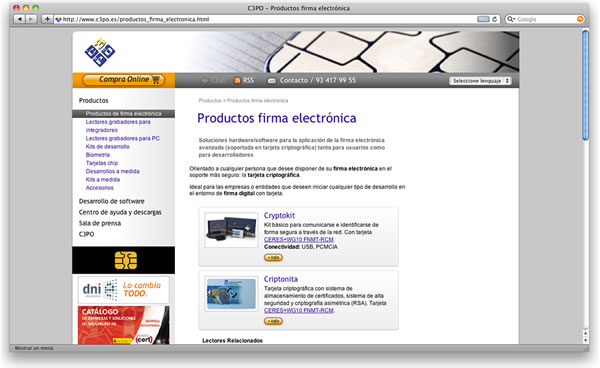600x368 pixels.
Task: Click the +info button under Criptonita
Action: [x=273, y=321]
